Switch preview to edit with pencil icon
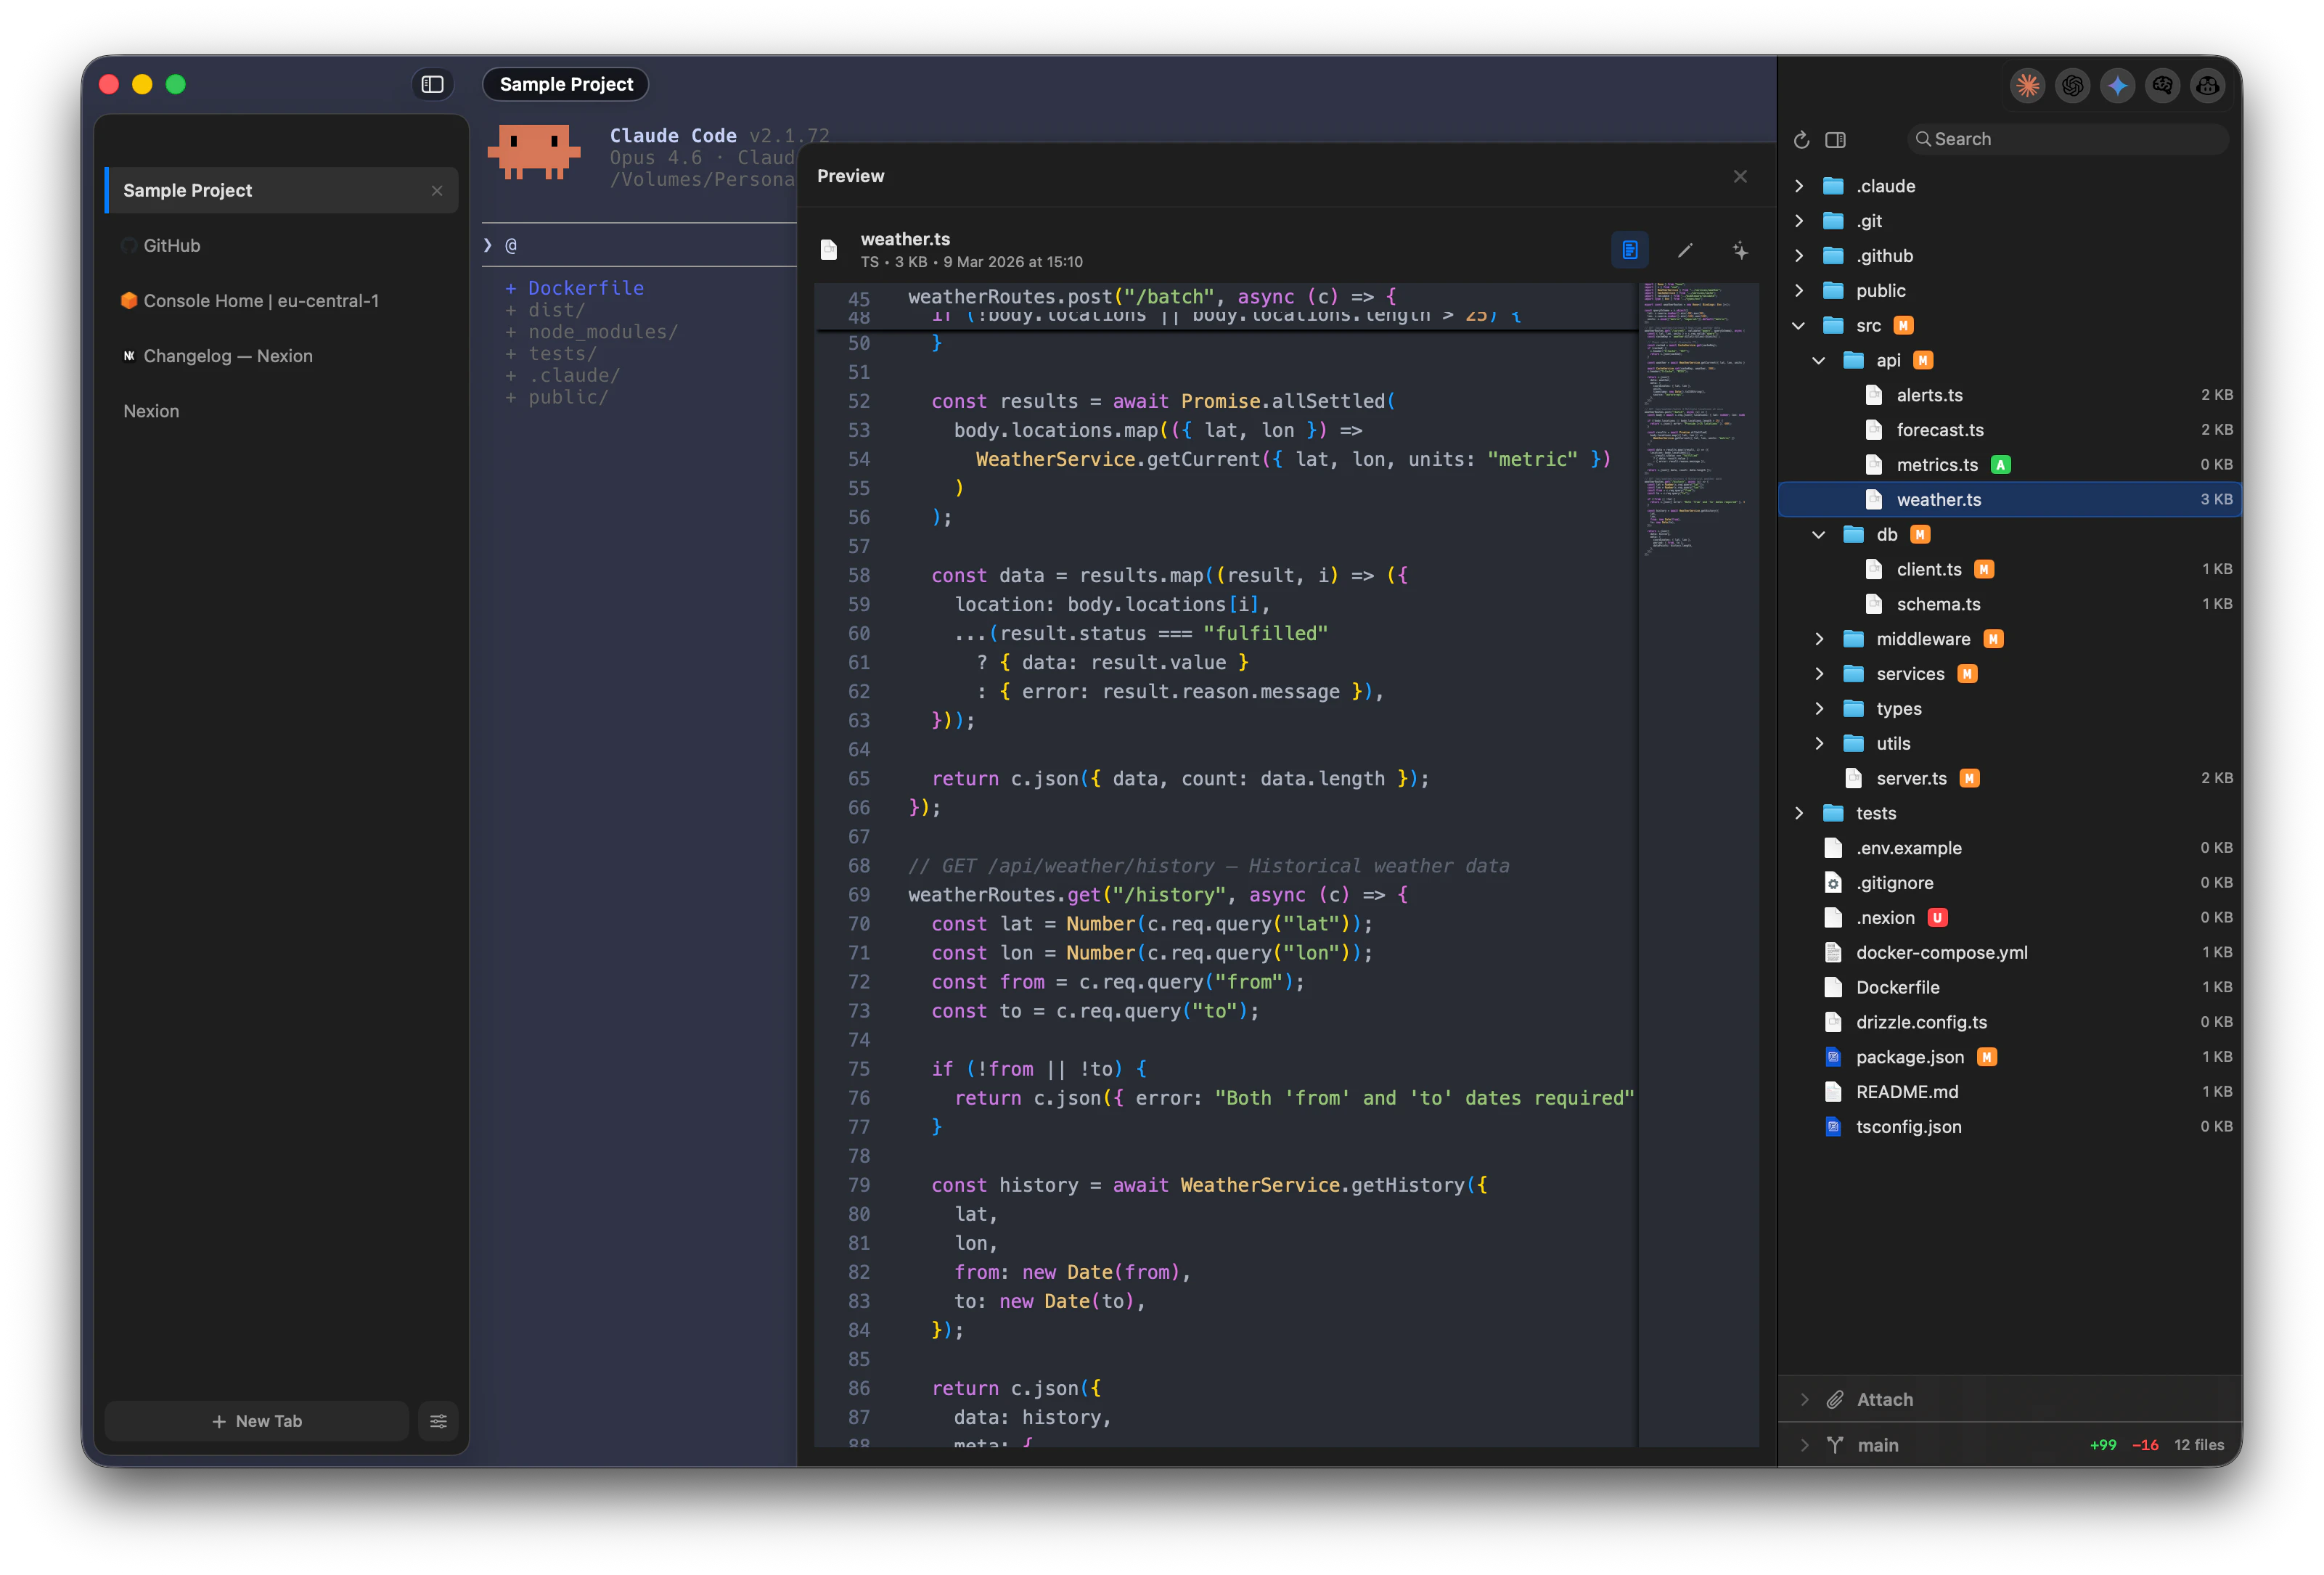2324x1575 pixels. pos(1685,250)
